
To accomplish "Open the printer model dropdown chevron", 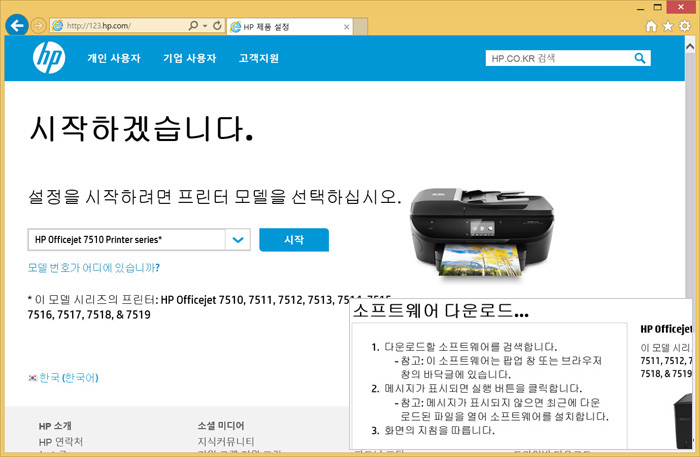I will (238, 240).
